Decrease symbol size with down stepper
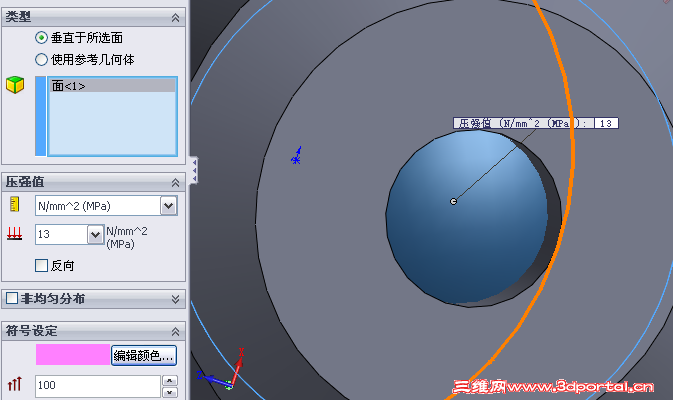Image resolution: width=673 pixels, height=400 pixels. [170, 392]
